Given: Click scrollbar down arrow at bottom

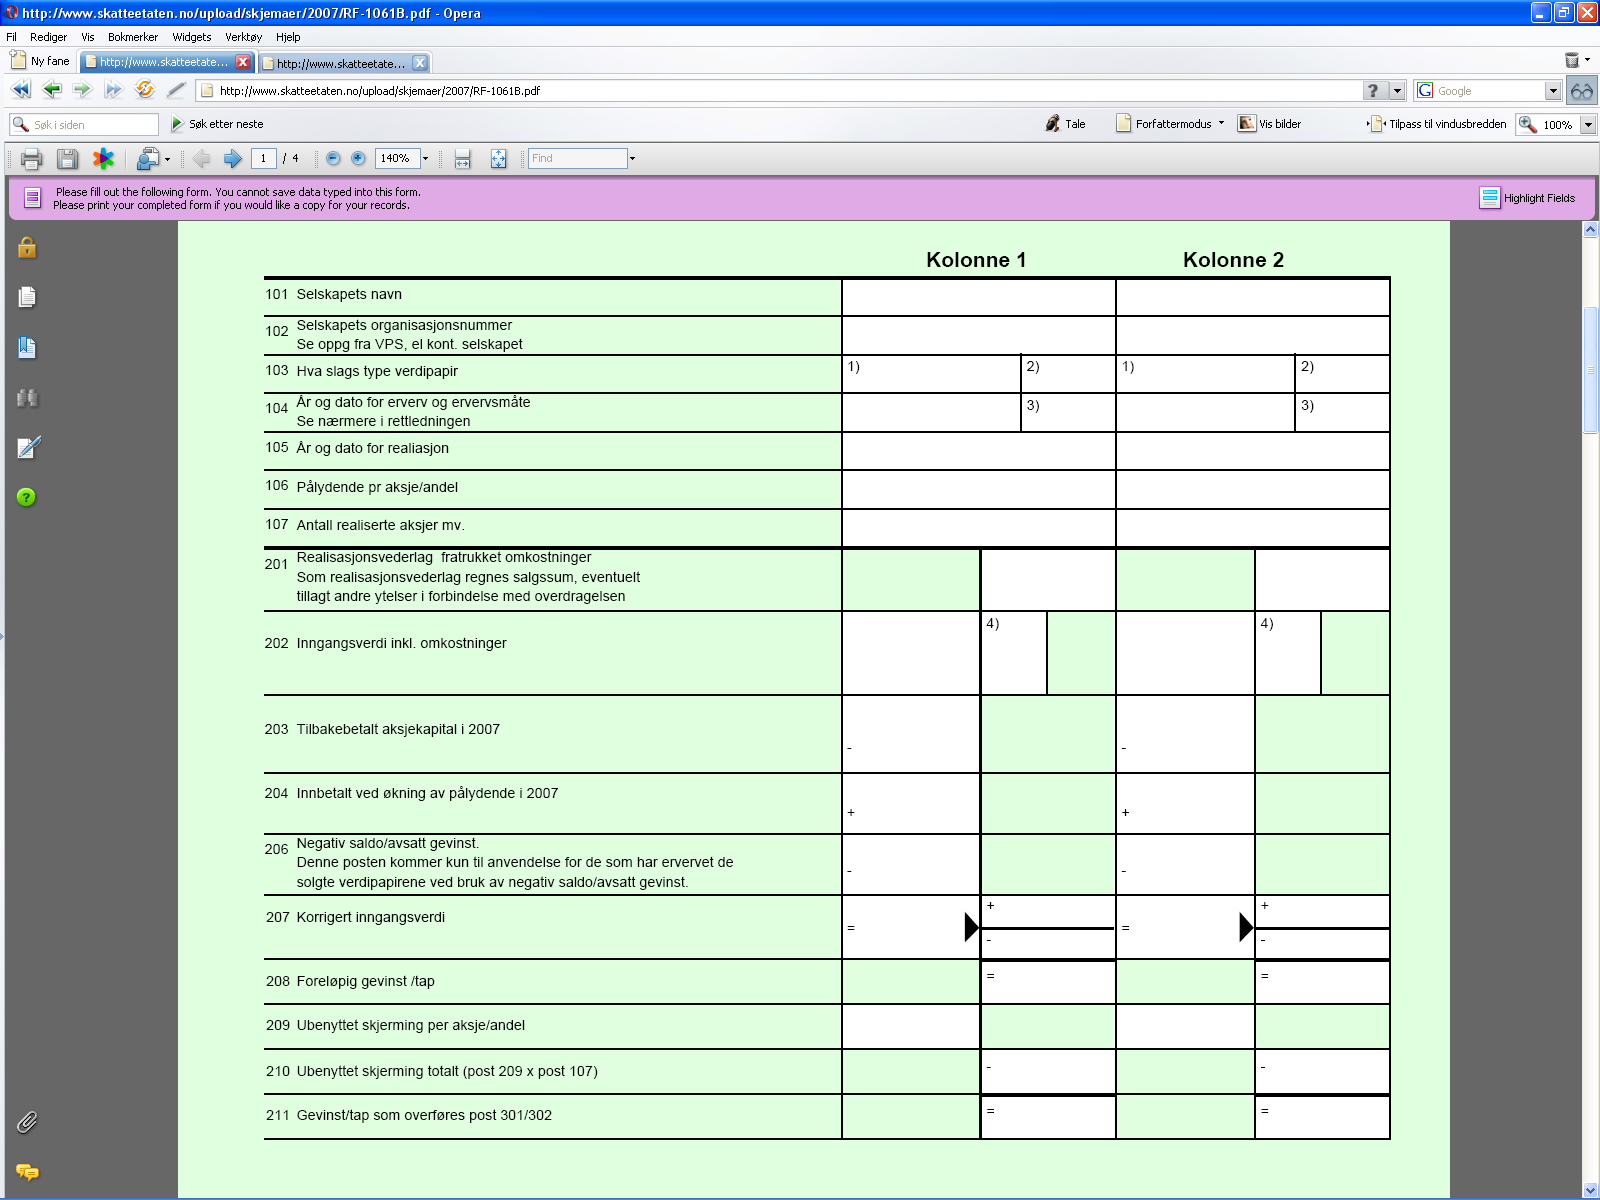Looking at the screenshot, I should [x=1590, y=1190].
